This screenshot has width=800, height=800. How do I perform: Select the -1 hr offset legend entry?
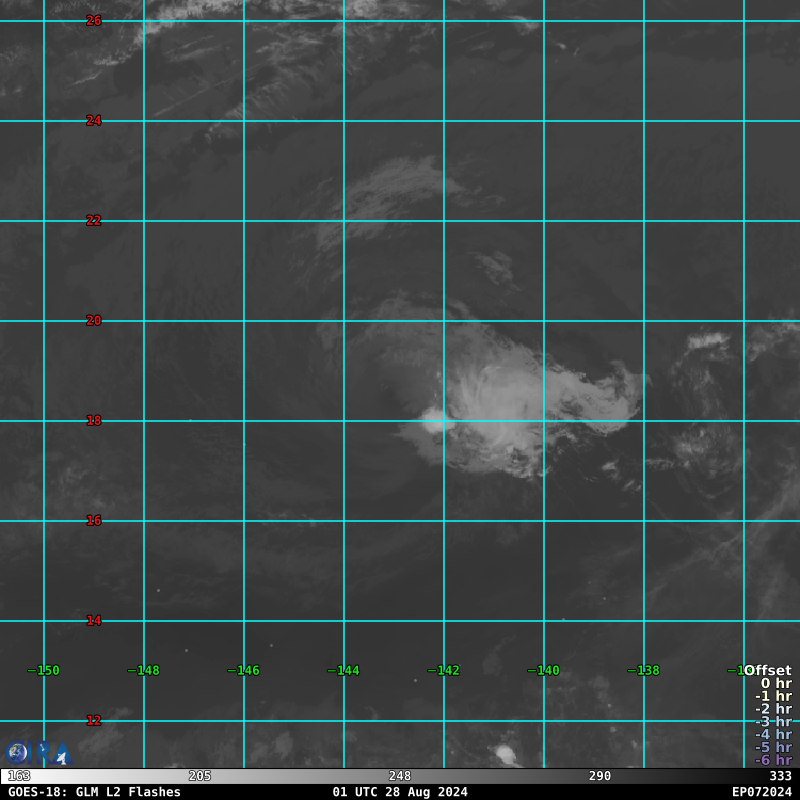point(772,697)
